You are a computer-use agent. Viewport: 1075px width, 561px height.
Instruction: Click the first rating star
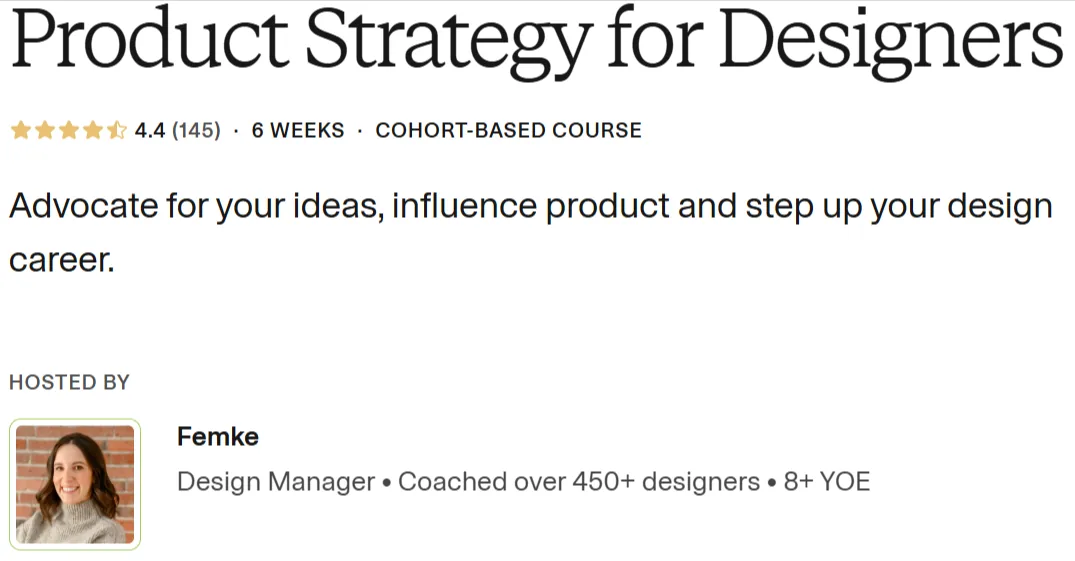coord(21,130)
